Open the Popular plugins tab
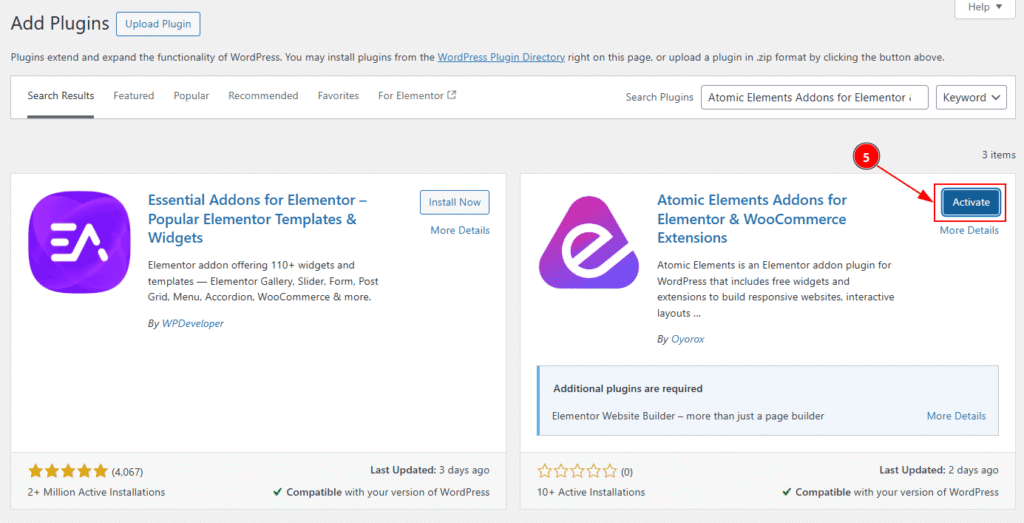Image resolution: width=1024 pixels, height=523 pixels. (191, 96)
